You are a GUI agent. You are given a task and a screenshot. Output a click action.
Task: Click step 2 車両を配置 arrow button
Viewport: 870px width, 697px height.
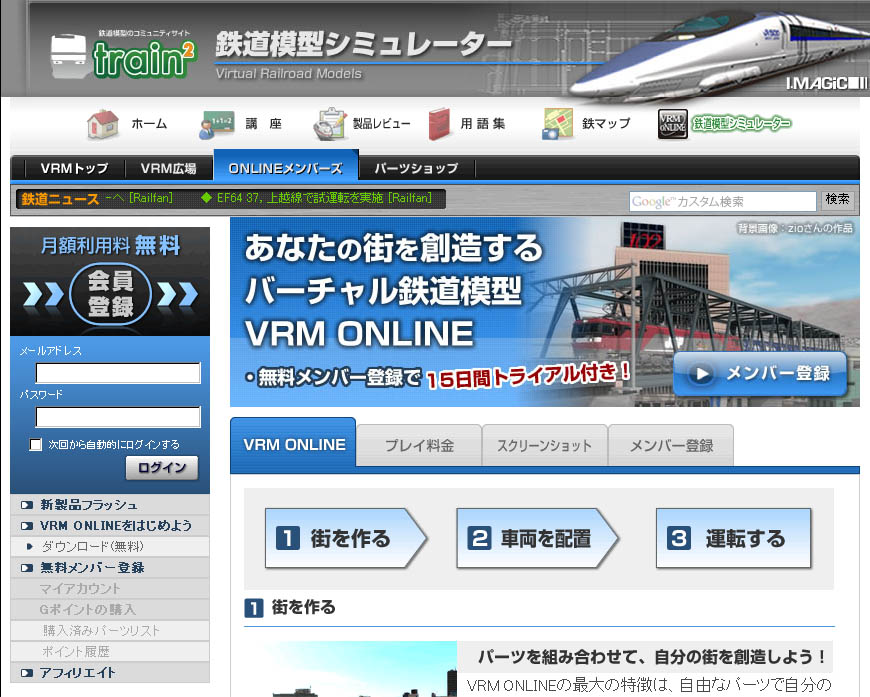(537, 538)
